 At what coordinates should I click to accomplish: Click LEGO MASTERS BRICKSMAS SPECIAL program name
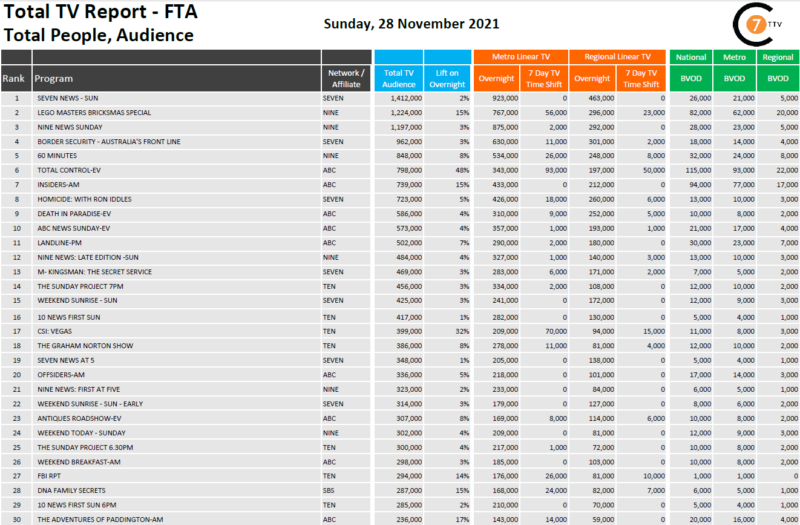click(x=96, y=114)
